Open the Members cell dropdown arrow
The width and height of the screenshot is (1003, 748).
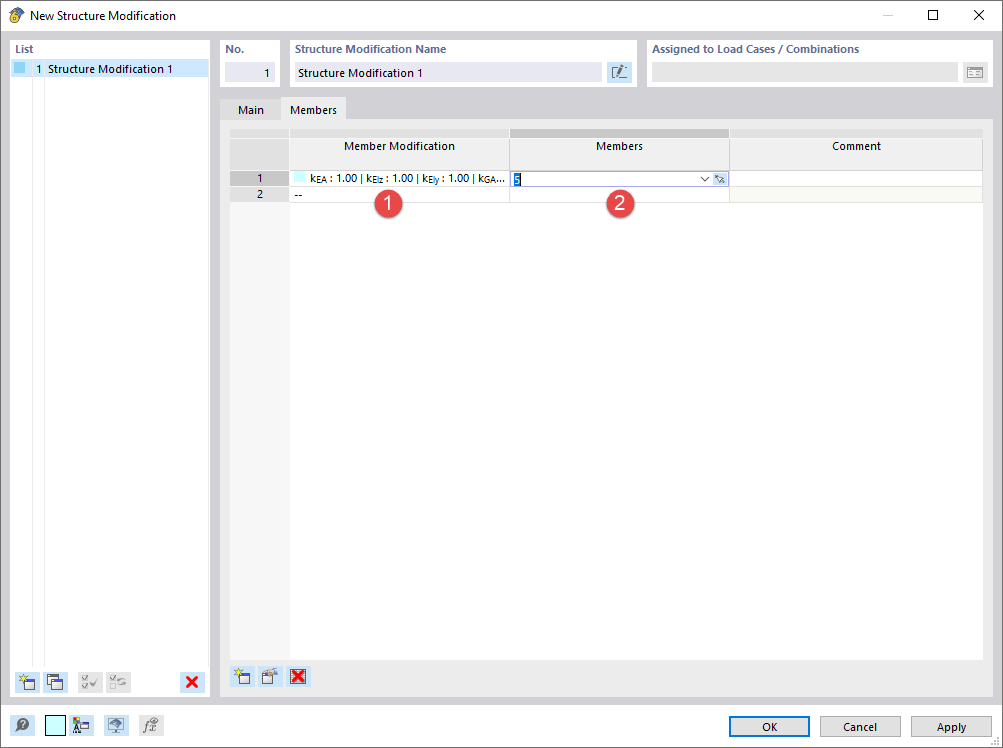704,178
